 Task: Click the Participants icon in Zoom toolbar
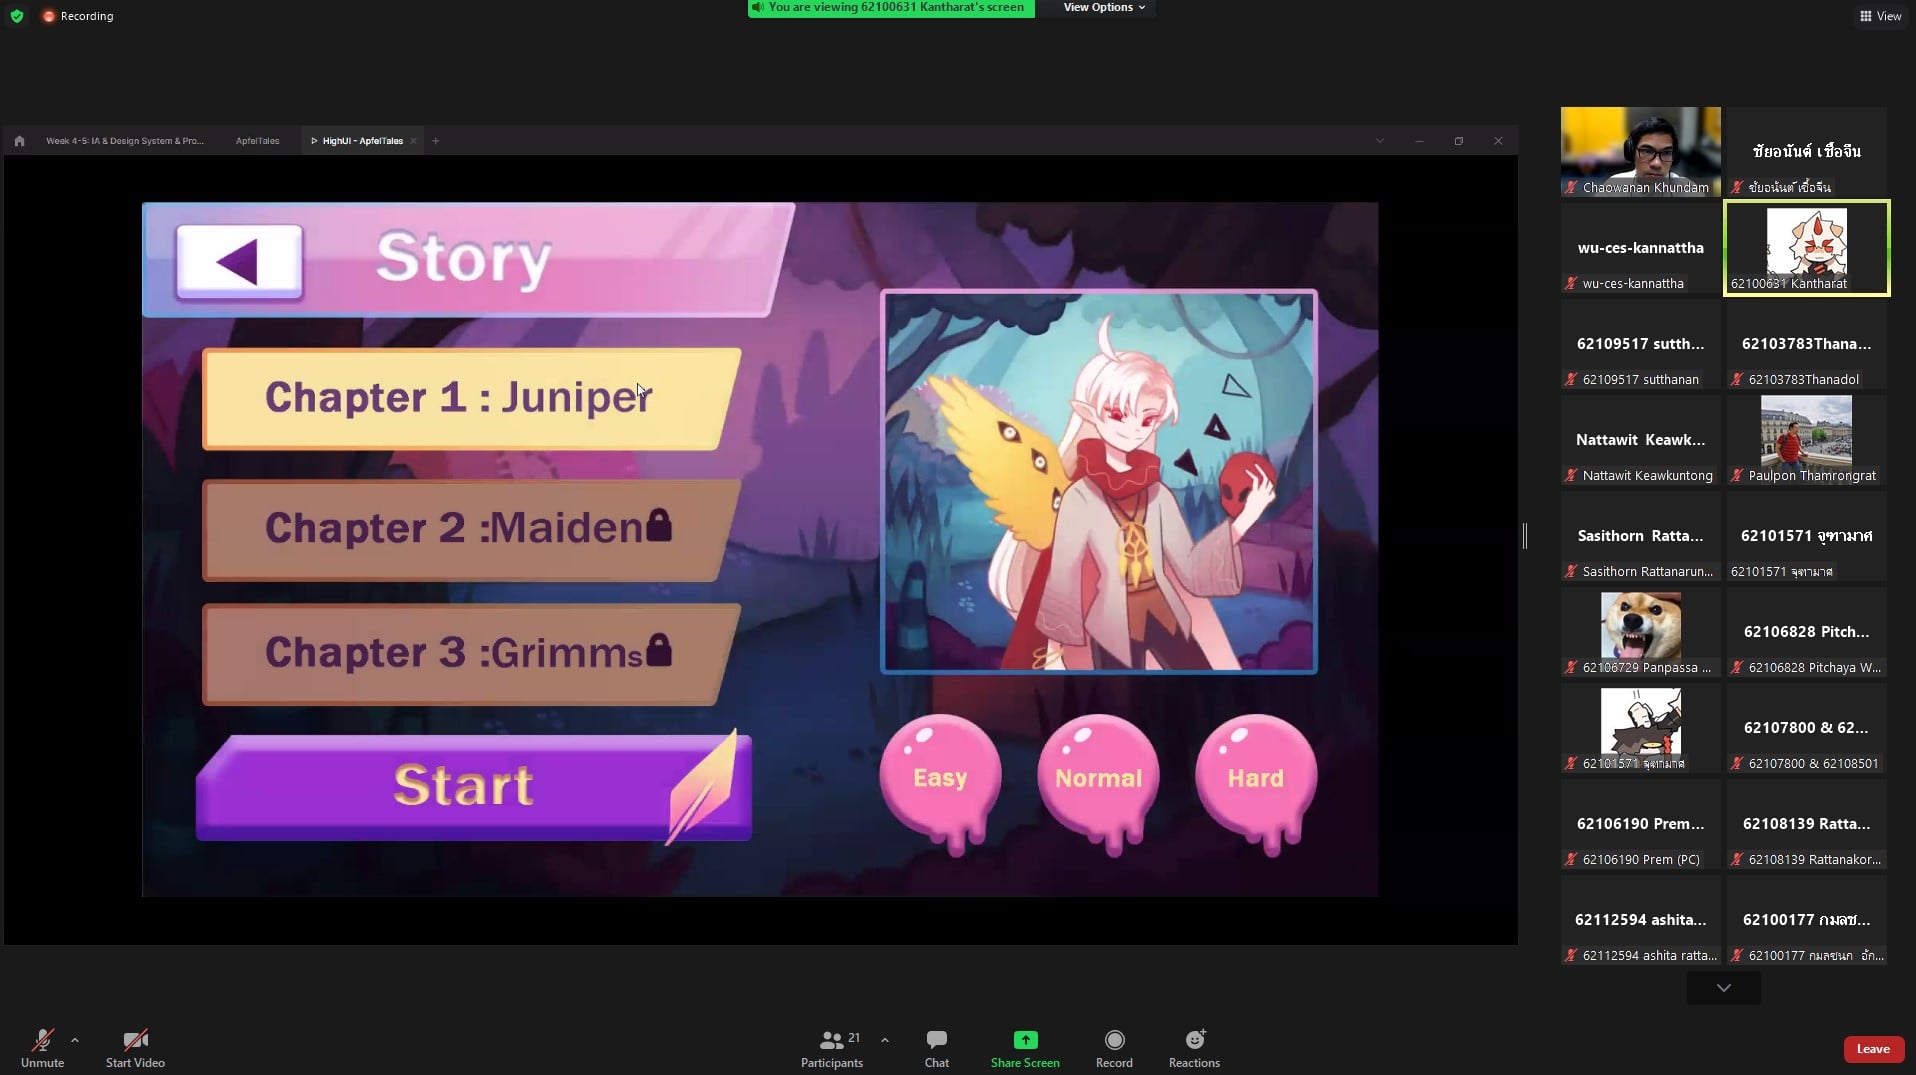(831, 1041)
